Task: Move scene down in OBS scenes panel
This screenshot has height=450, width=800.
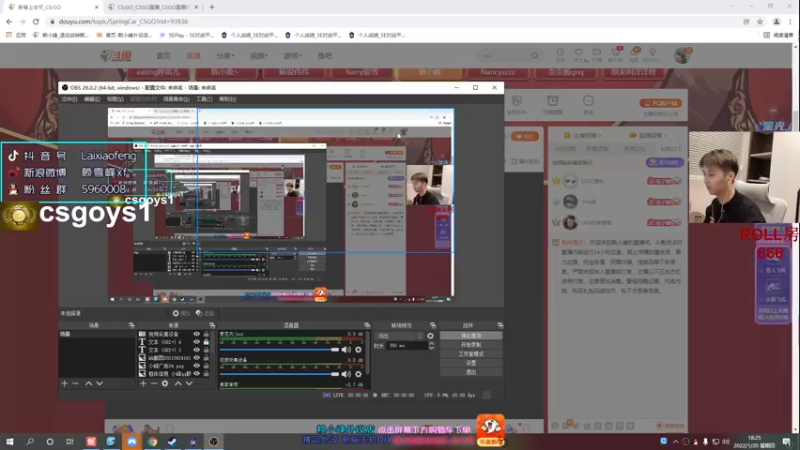Action: 99,383
